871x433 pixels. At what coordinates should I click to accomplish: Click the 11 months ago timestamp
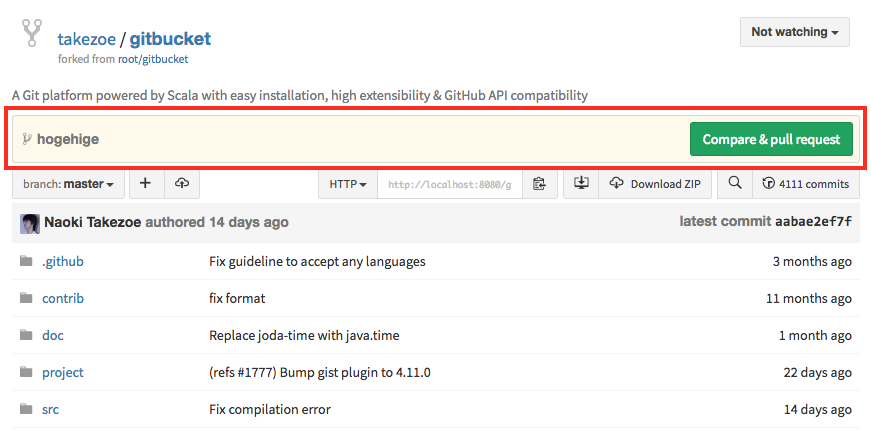[x=809, y=298]
